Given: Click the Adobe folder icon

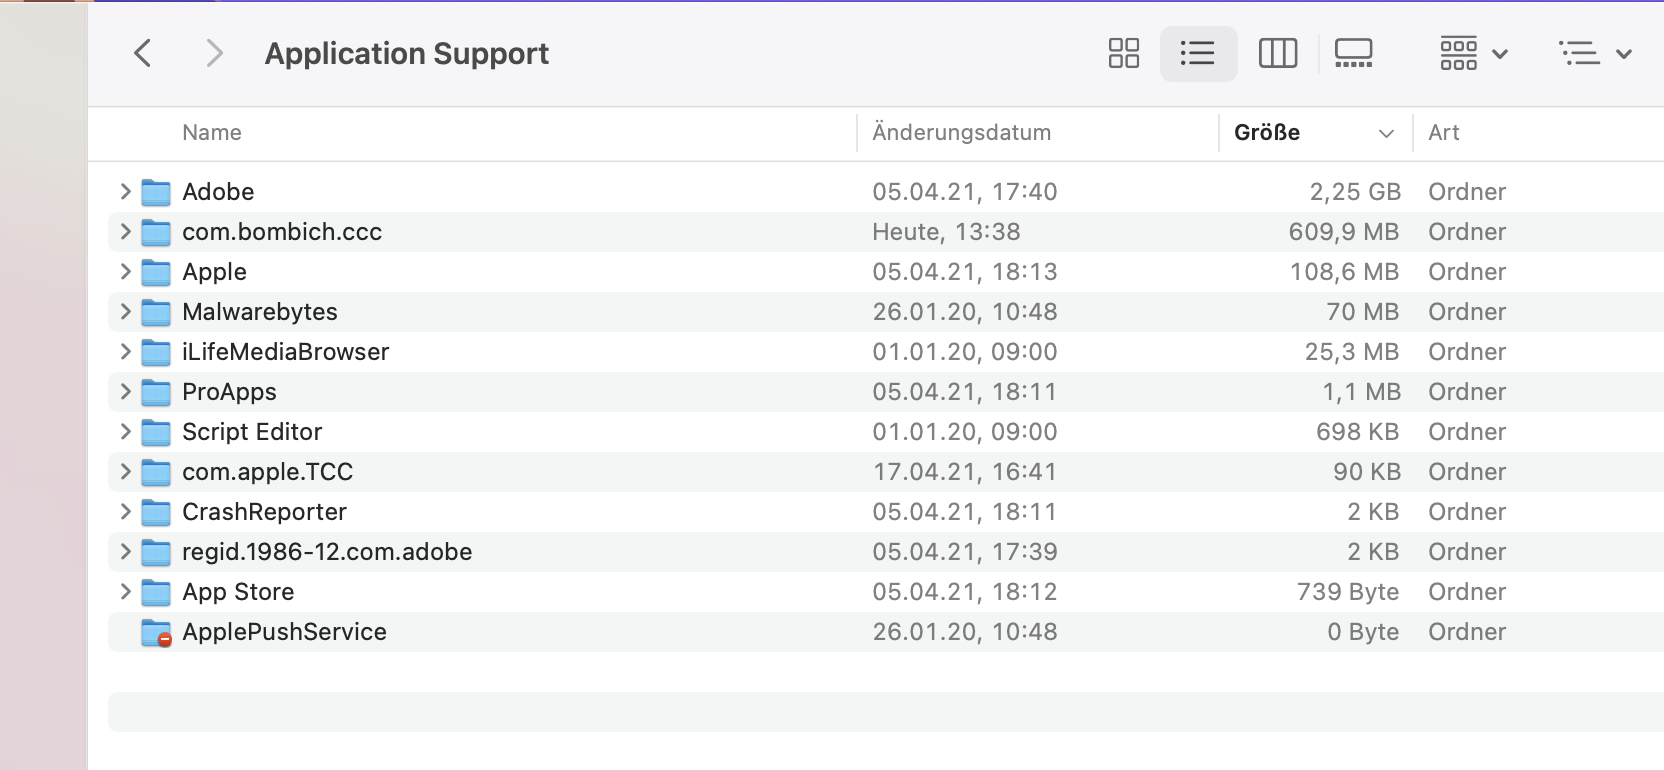Looking at the screenshot, I should point(156,192).
